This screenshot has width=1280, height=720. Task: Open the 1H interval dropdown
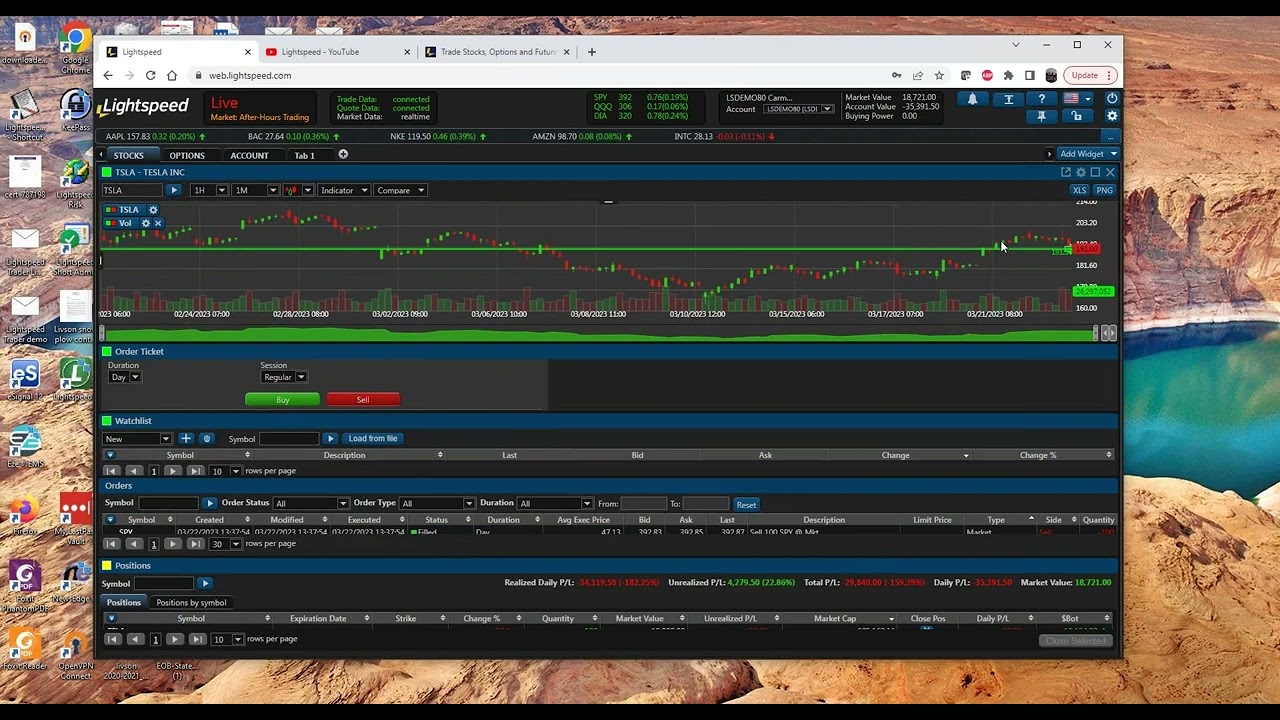tap(209, 190)
